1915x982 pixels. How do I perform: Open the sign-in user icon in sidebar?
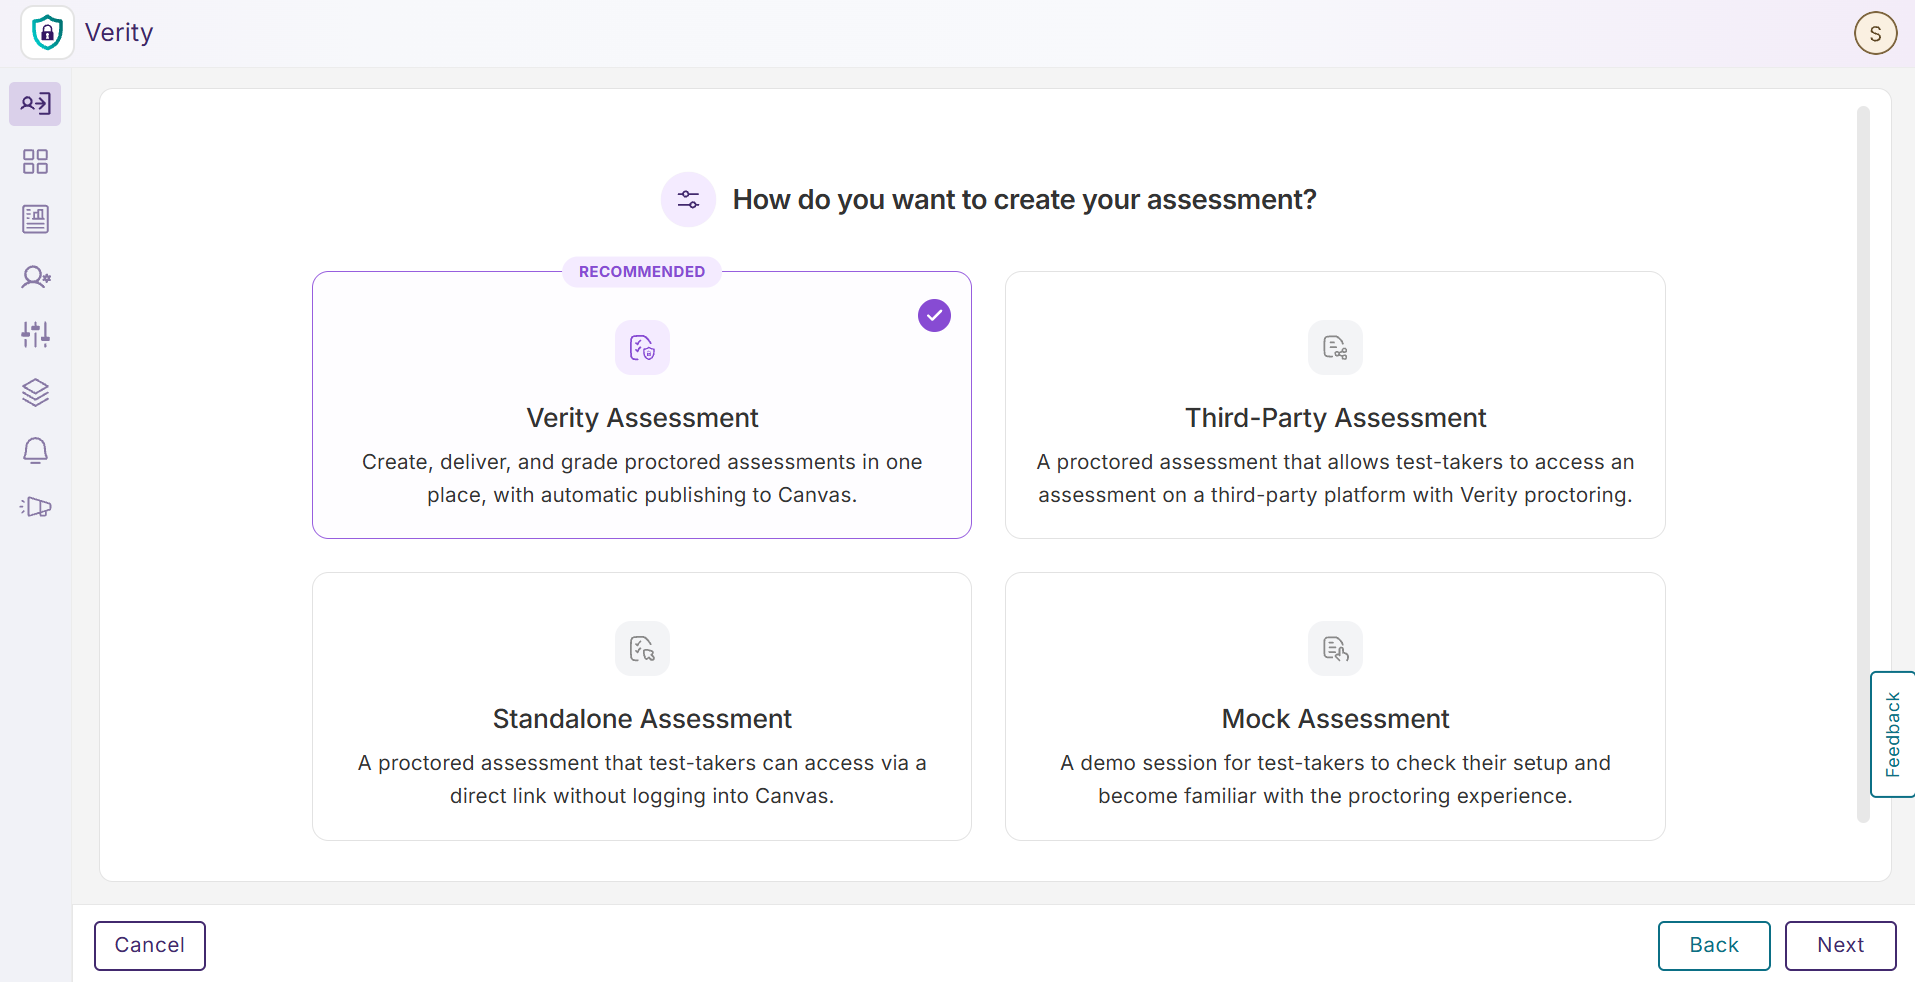tap(35, 104)
